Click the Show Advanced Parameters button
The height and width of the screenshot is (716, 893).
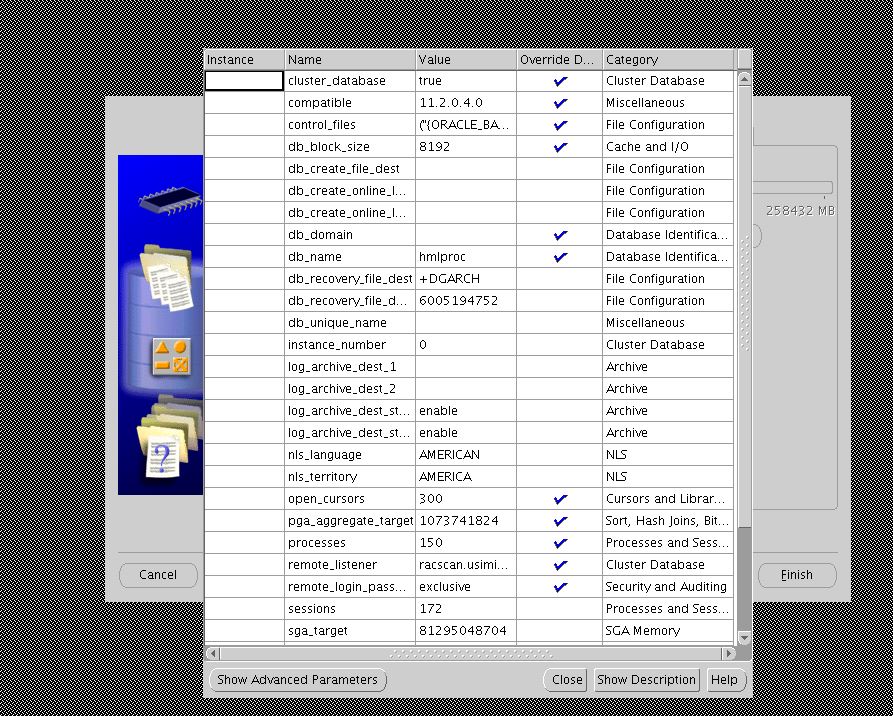coord(297,680)
